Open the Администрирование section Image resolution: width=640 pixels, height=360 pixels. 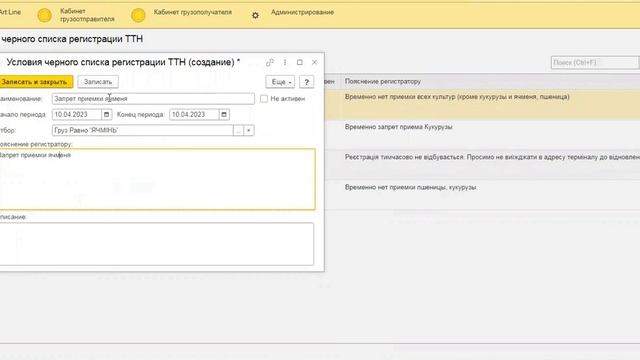pos(302,12)
